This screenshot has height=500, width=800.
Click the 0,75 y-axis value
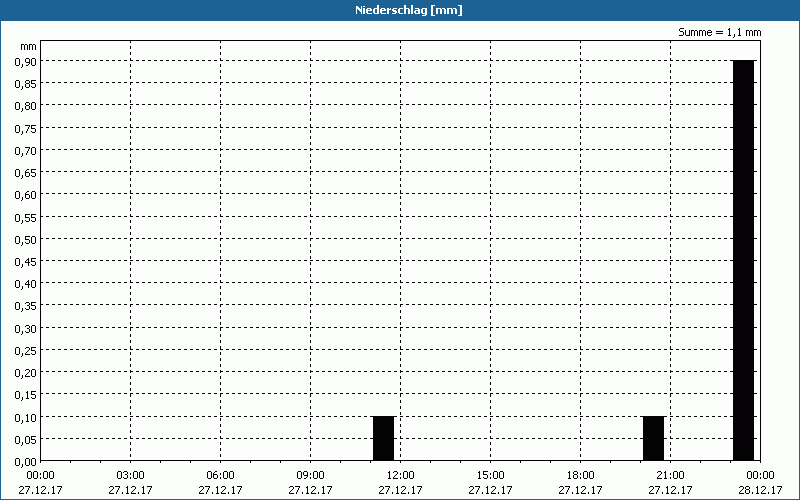pyautogui.click(x=26, y=128)
